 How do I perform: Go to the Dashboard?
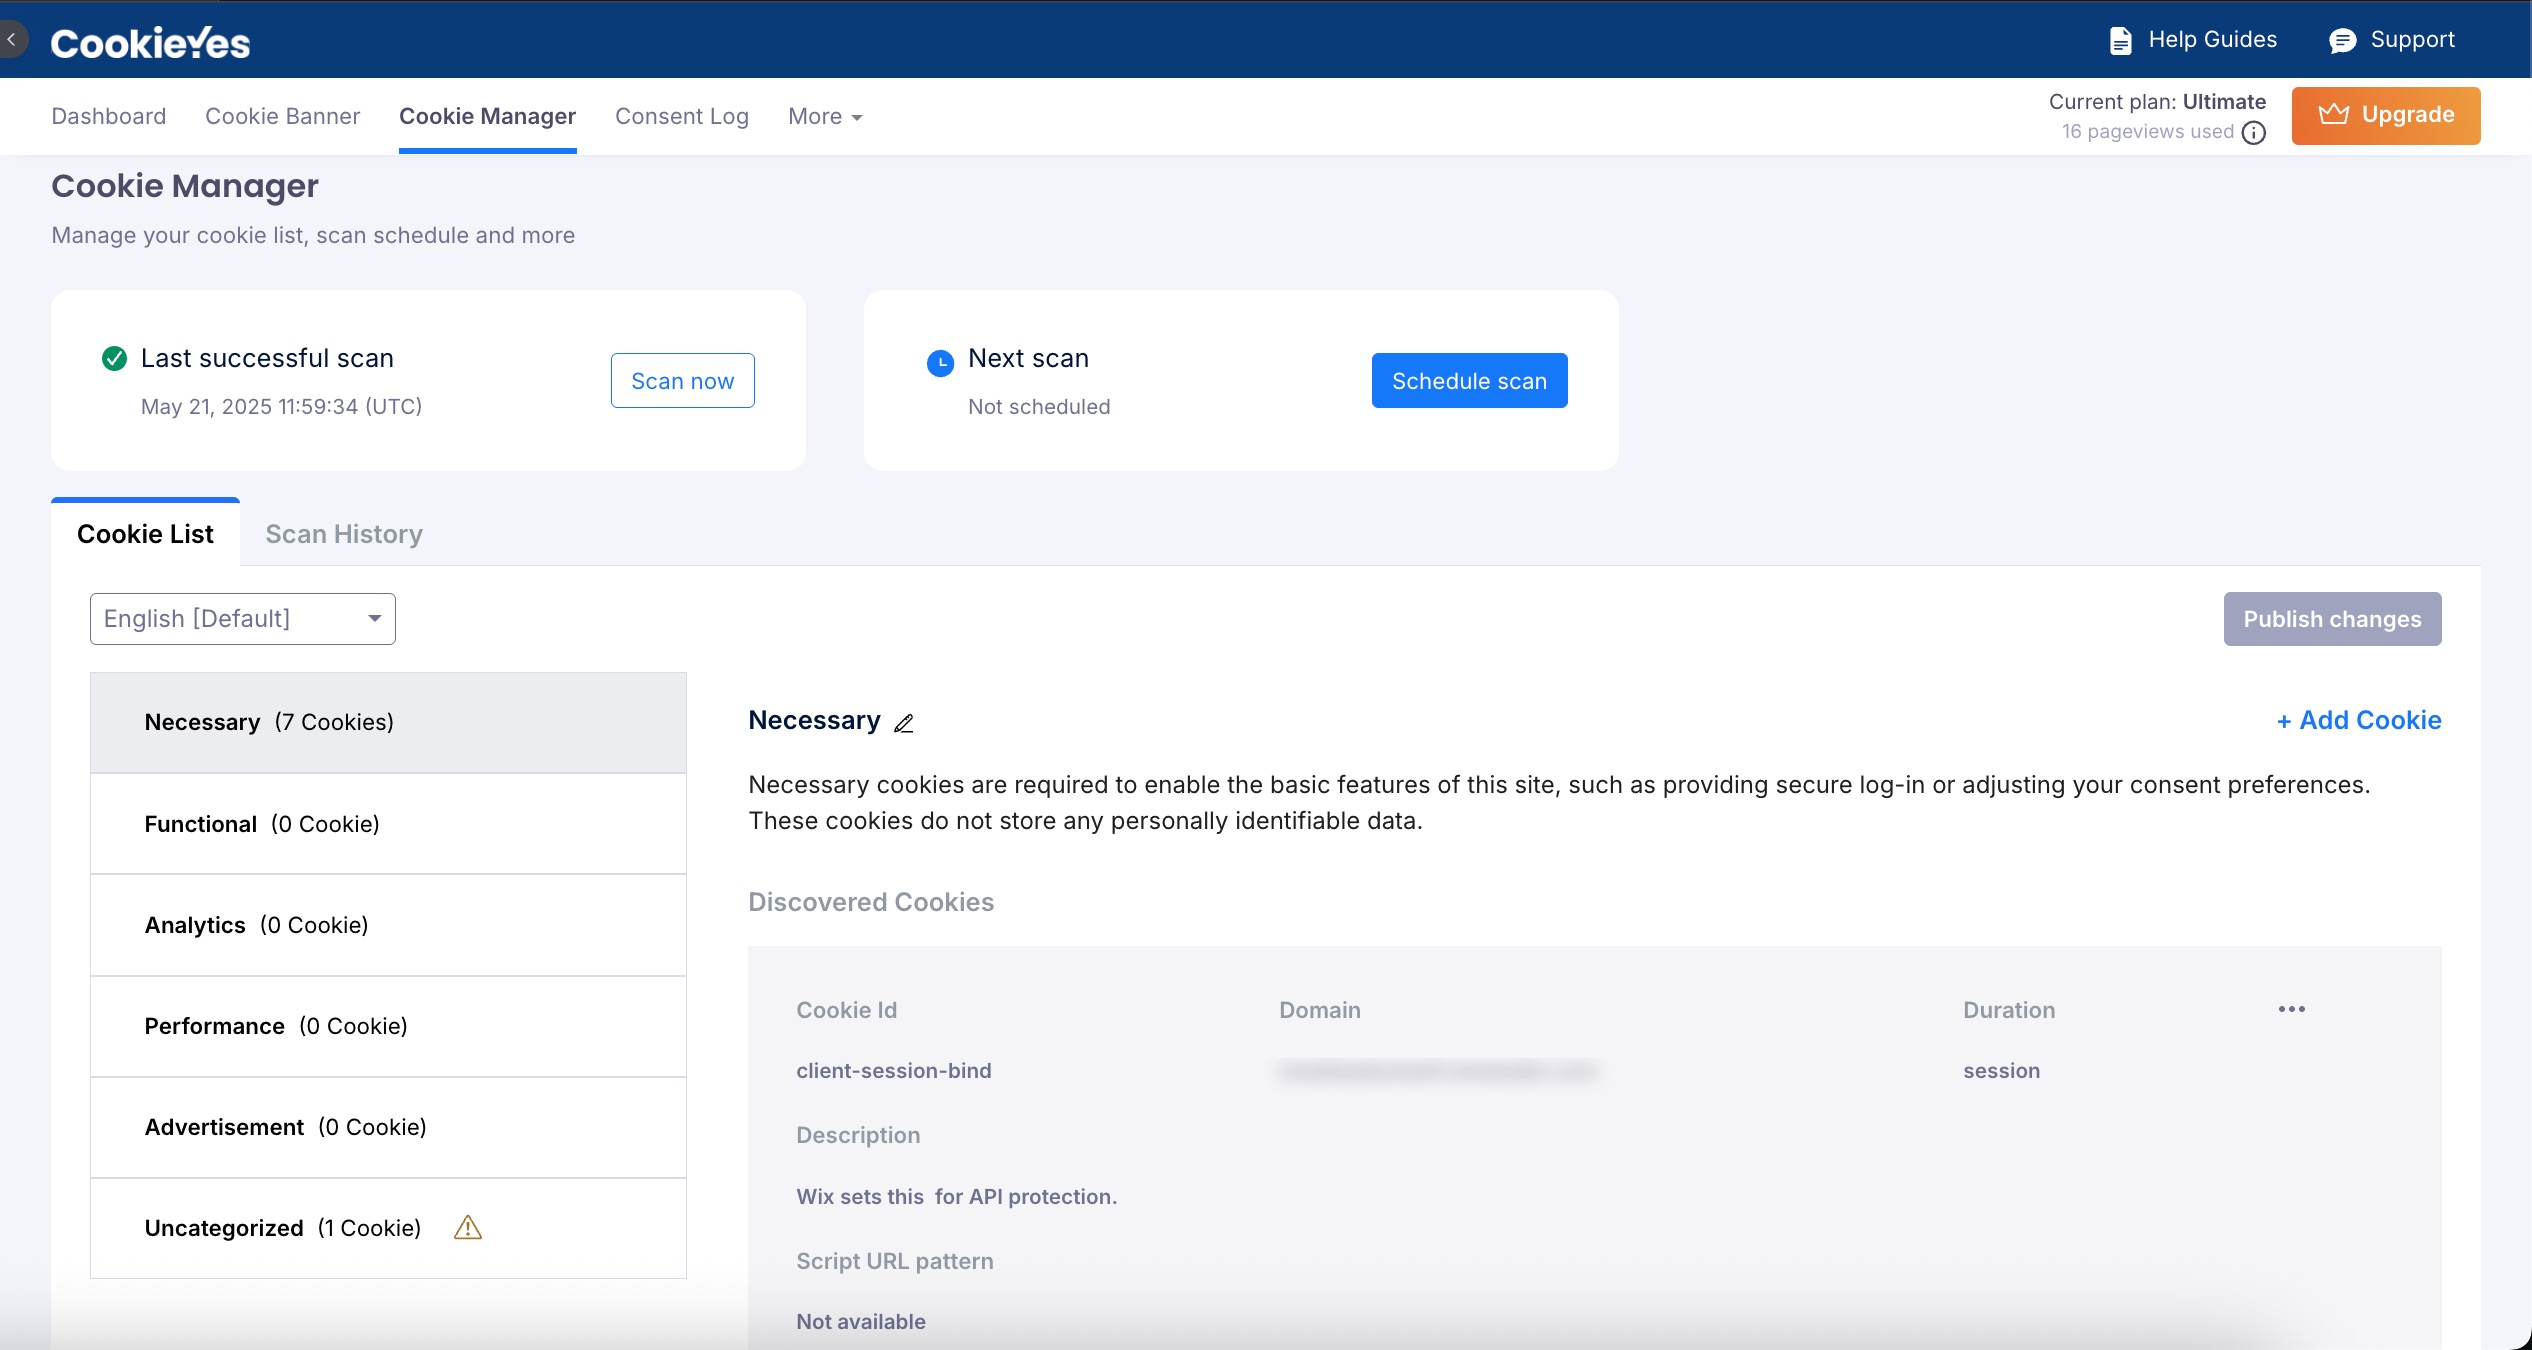(x=108, y=116)
